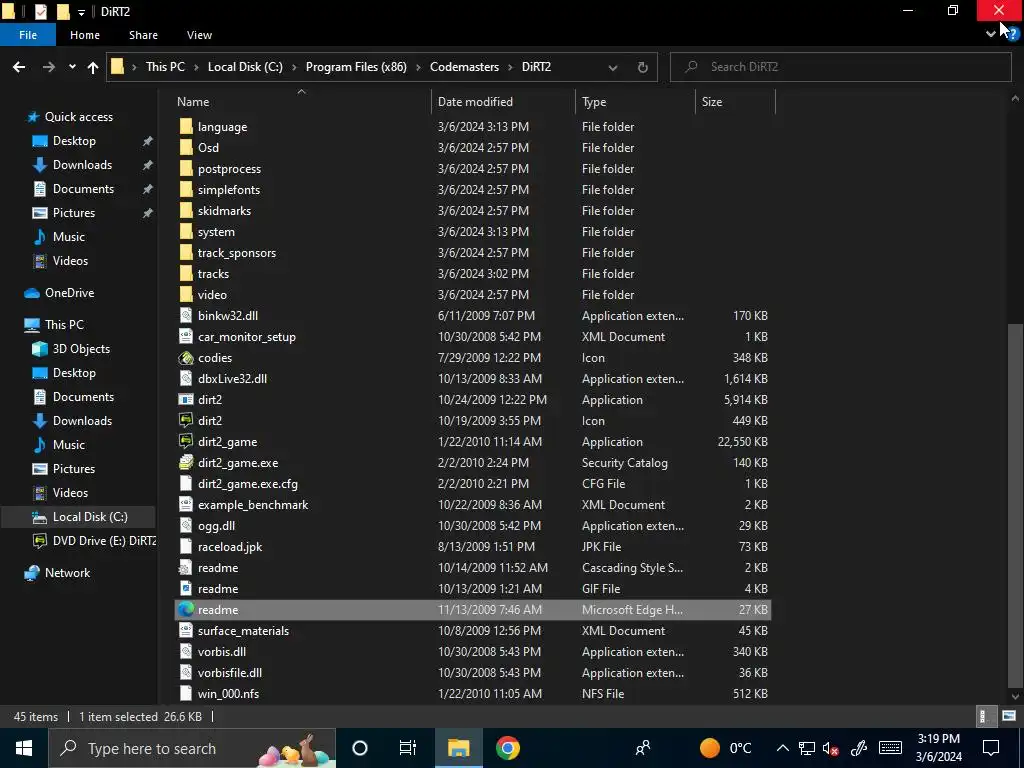
Task: Click inside Search DiRT2 box
Action: pos(840,67)
